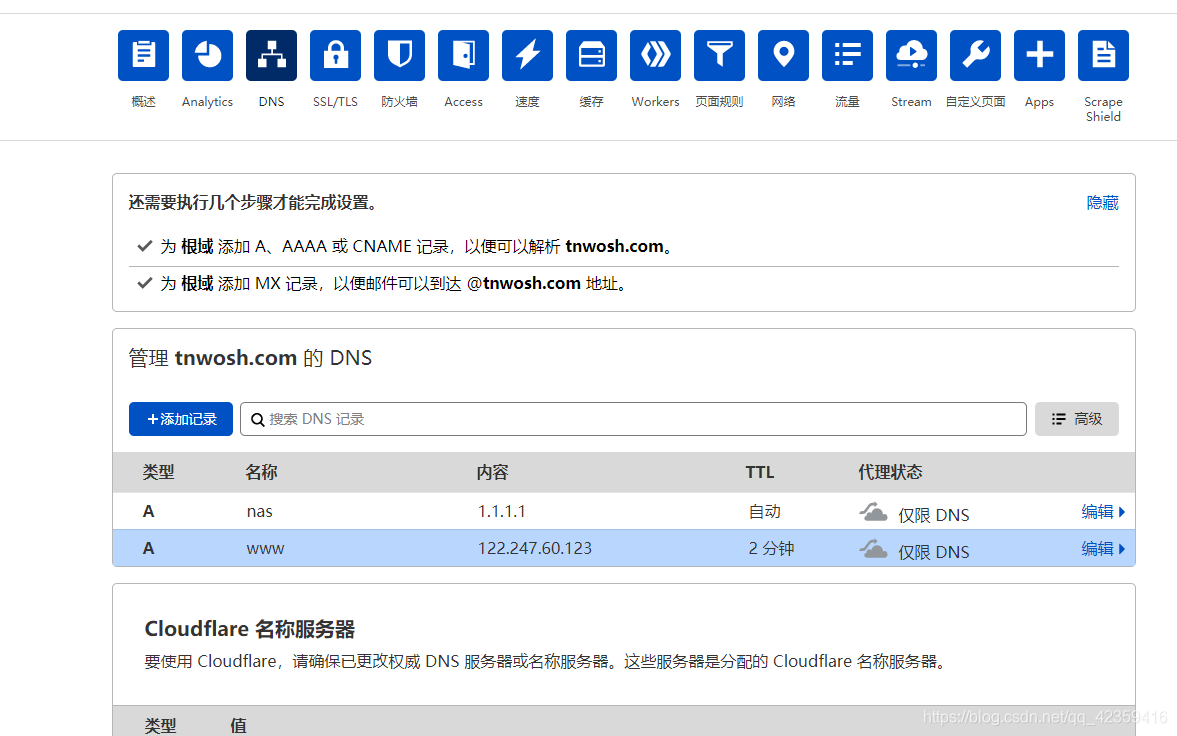Viewport: 1177px width, 736px height.
Task: Open the Analytics pie chart icon
Action: click(207, 56)
